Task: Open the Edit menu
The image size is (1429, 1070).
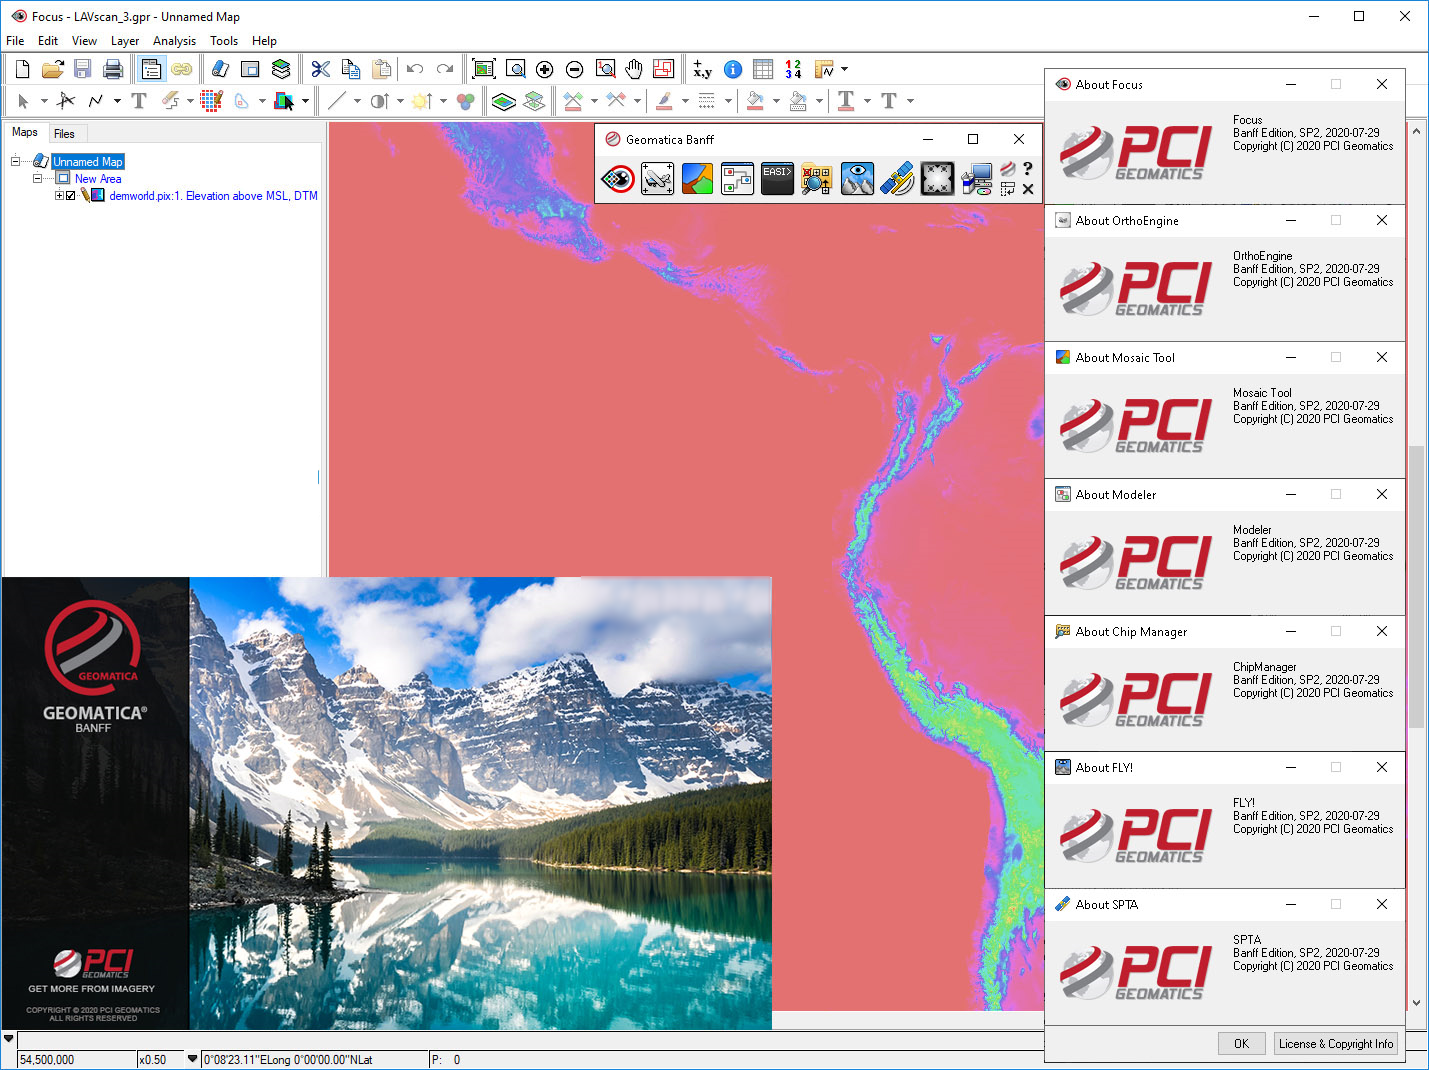Action: pyautogui.click(x=48, y=41)
